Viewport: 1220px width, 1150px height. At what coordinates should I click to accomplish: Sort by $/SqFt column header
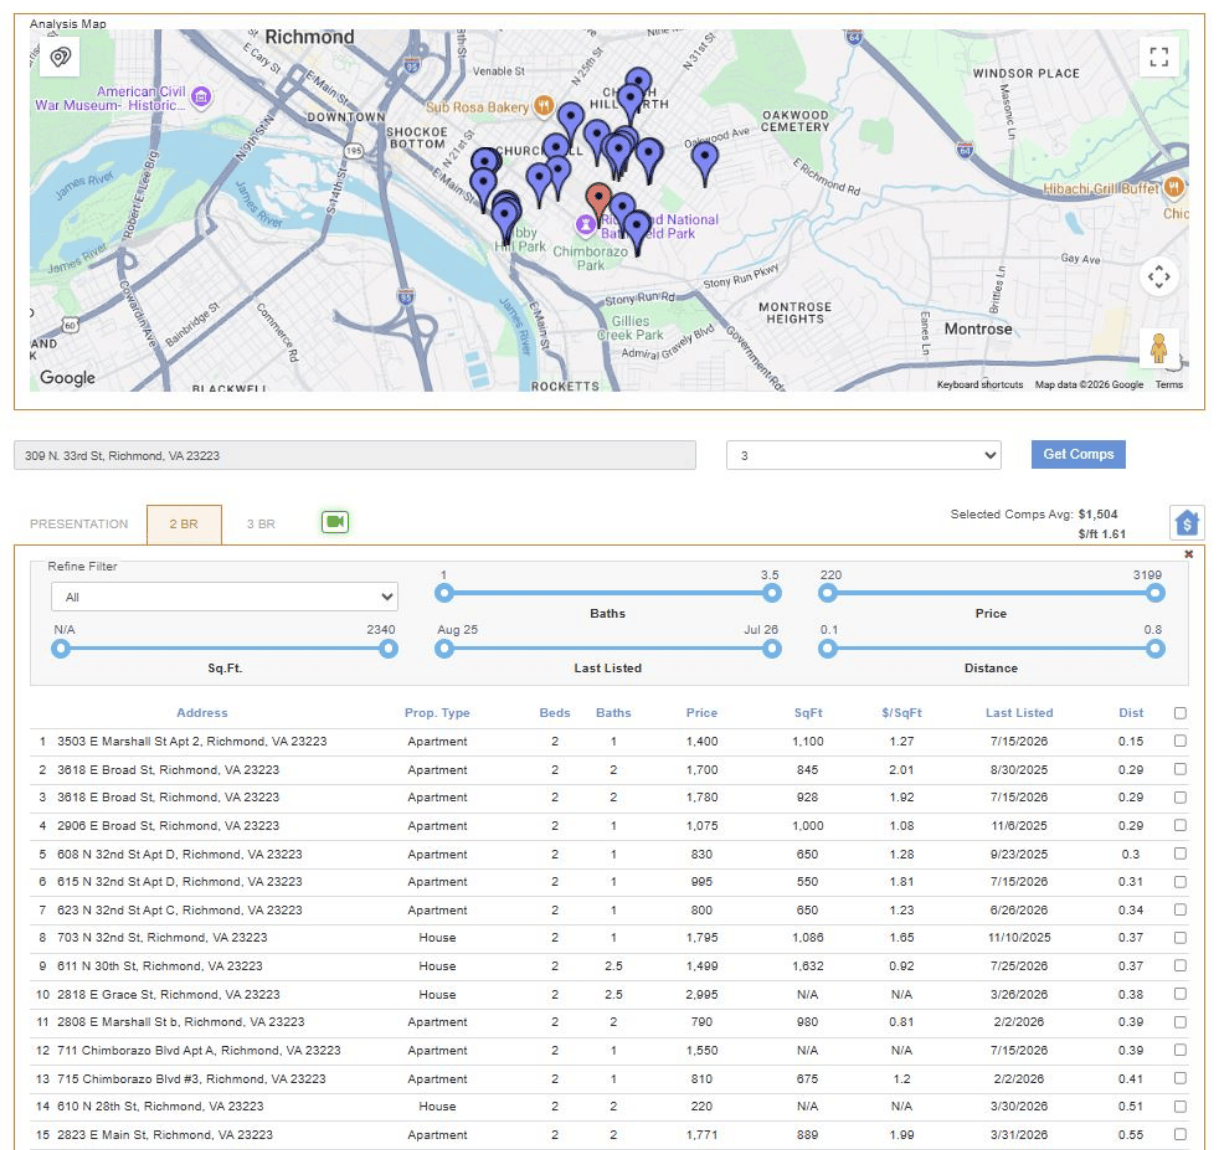[x=902, y=713]
